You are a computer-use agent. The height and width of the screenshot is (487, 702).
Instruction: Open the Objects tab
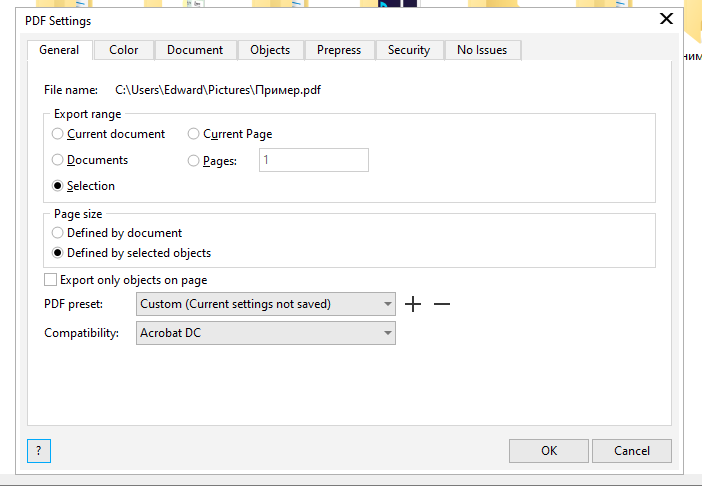click(x=270, y=50)
